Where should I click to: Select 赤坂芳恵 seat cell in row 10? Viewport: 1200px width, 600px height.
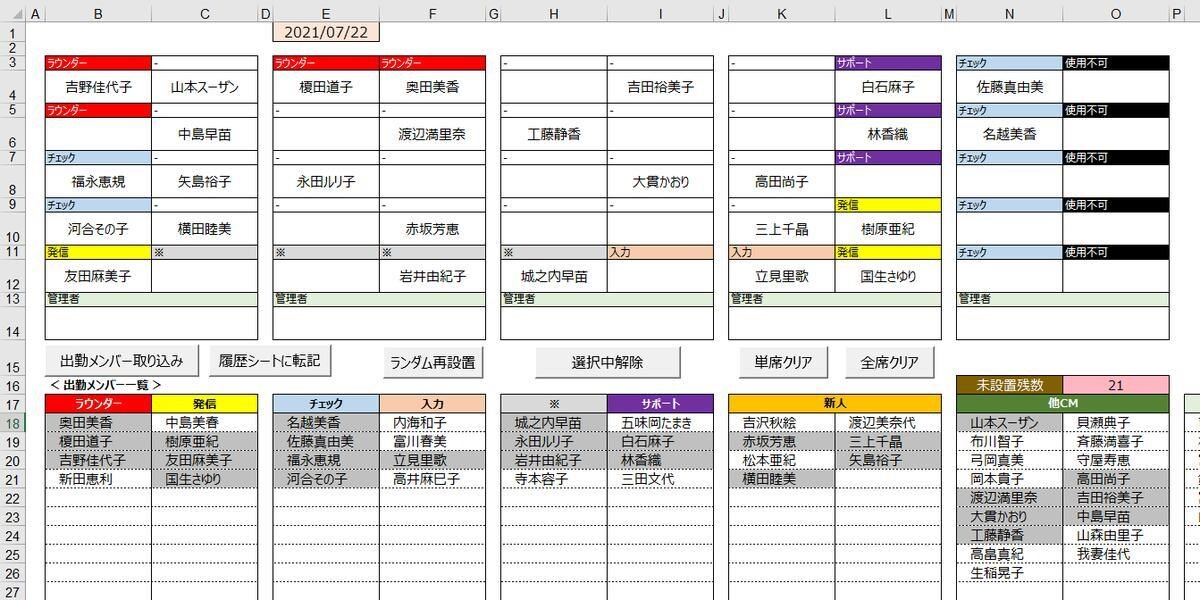tap(433, 229)
